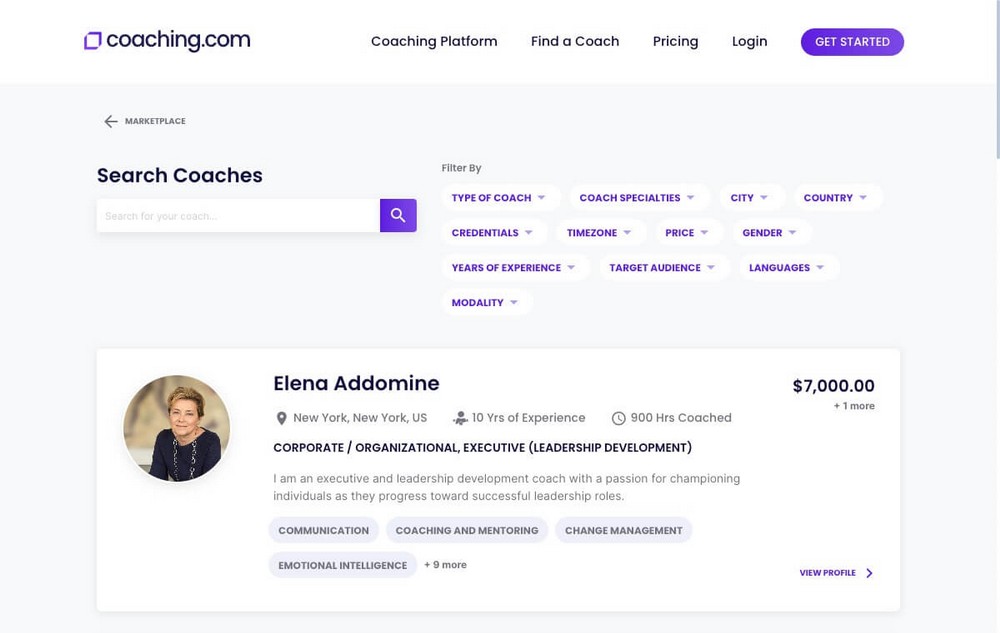Select Find a Coach in the navigation

coord(575,41)
